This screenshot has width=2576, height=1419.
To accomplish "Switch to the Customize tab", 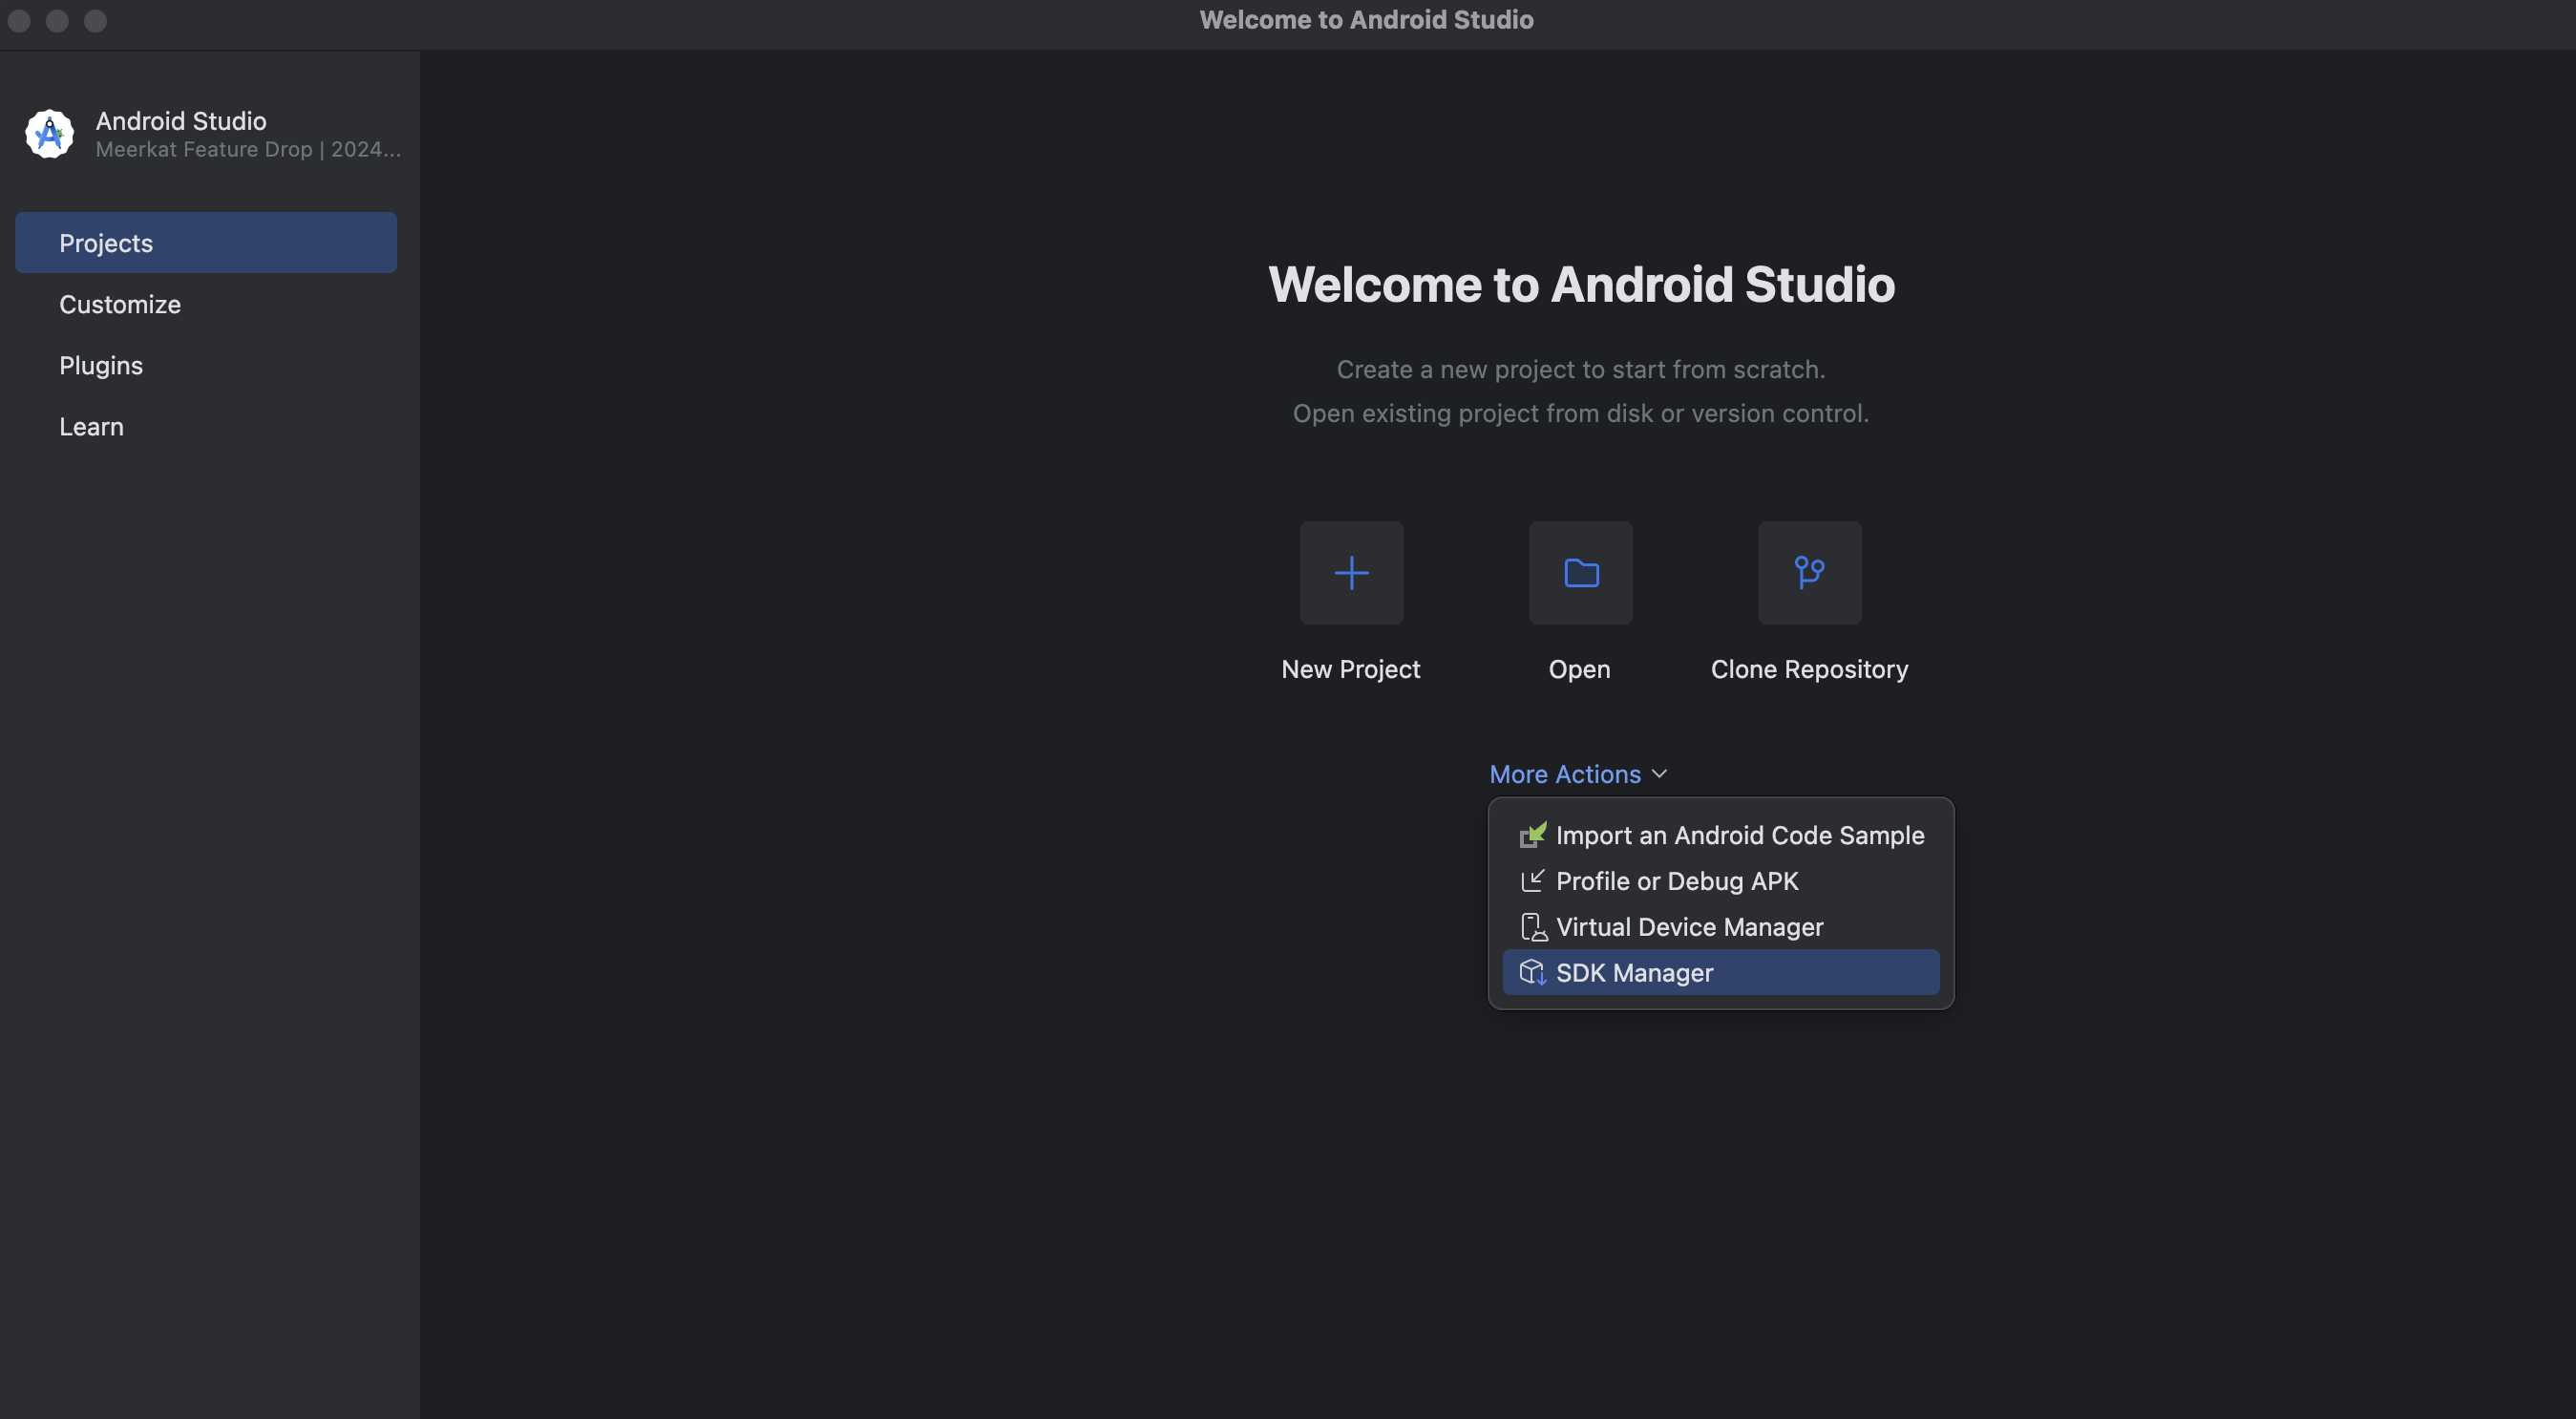I will click(x=120, y=304).
